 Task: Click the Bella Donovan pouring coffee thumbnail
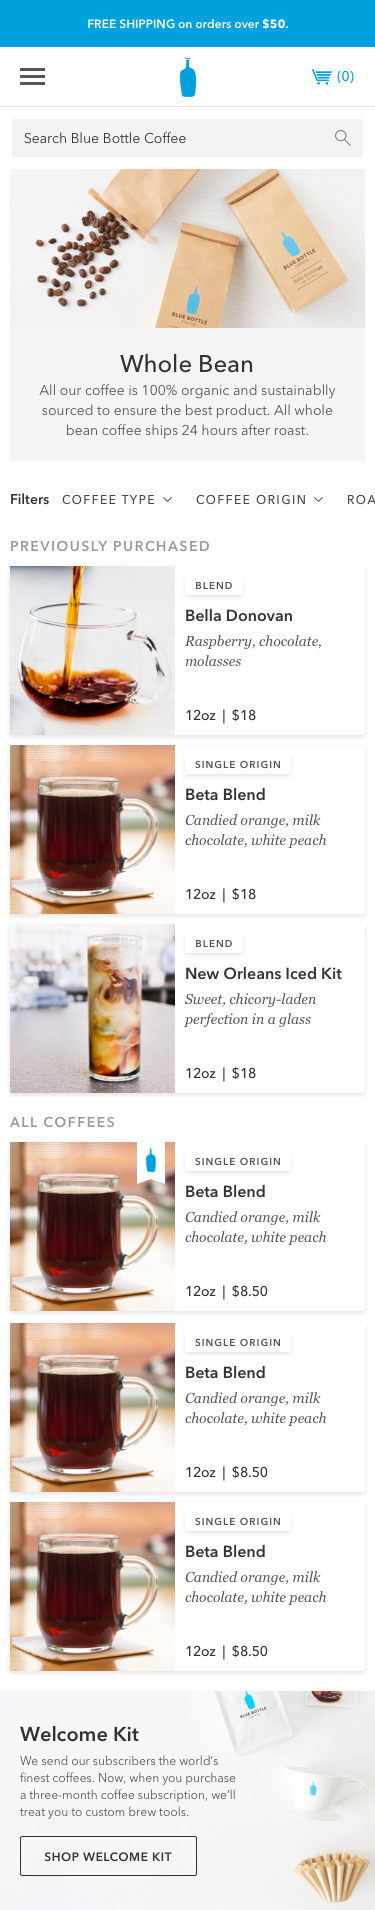click(92, 651)
